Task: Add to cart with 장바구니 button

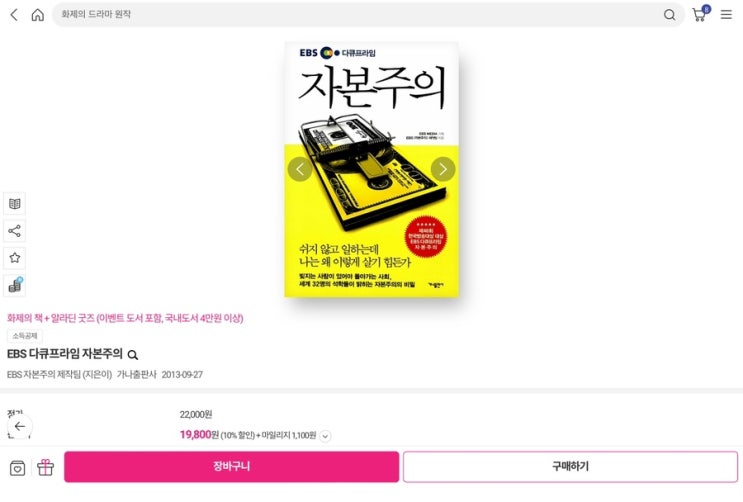Action: pos(231,466)
